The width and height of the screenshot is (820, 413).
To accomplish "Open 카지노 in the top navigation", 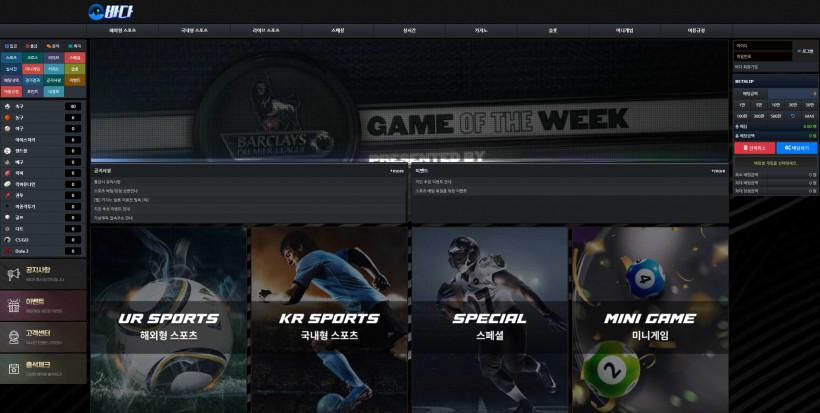I will (481, 31).
